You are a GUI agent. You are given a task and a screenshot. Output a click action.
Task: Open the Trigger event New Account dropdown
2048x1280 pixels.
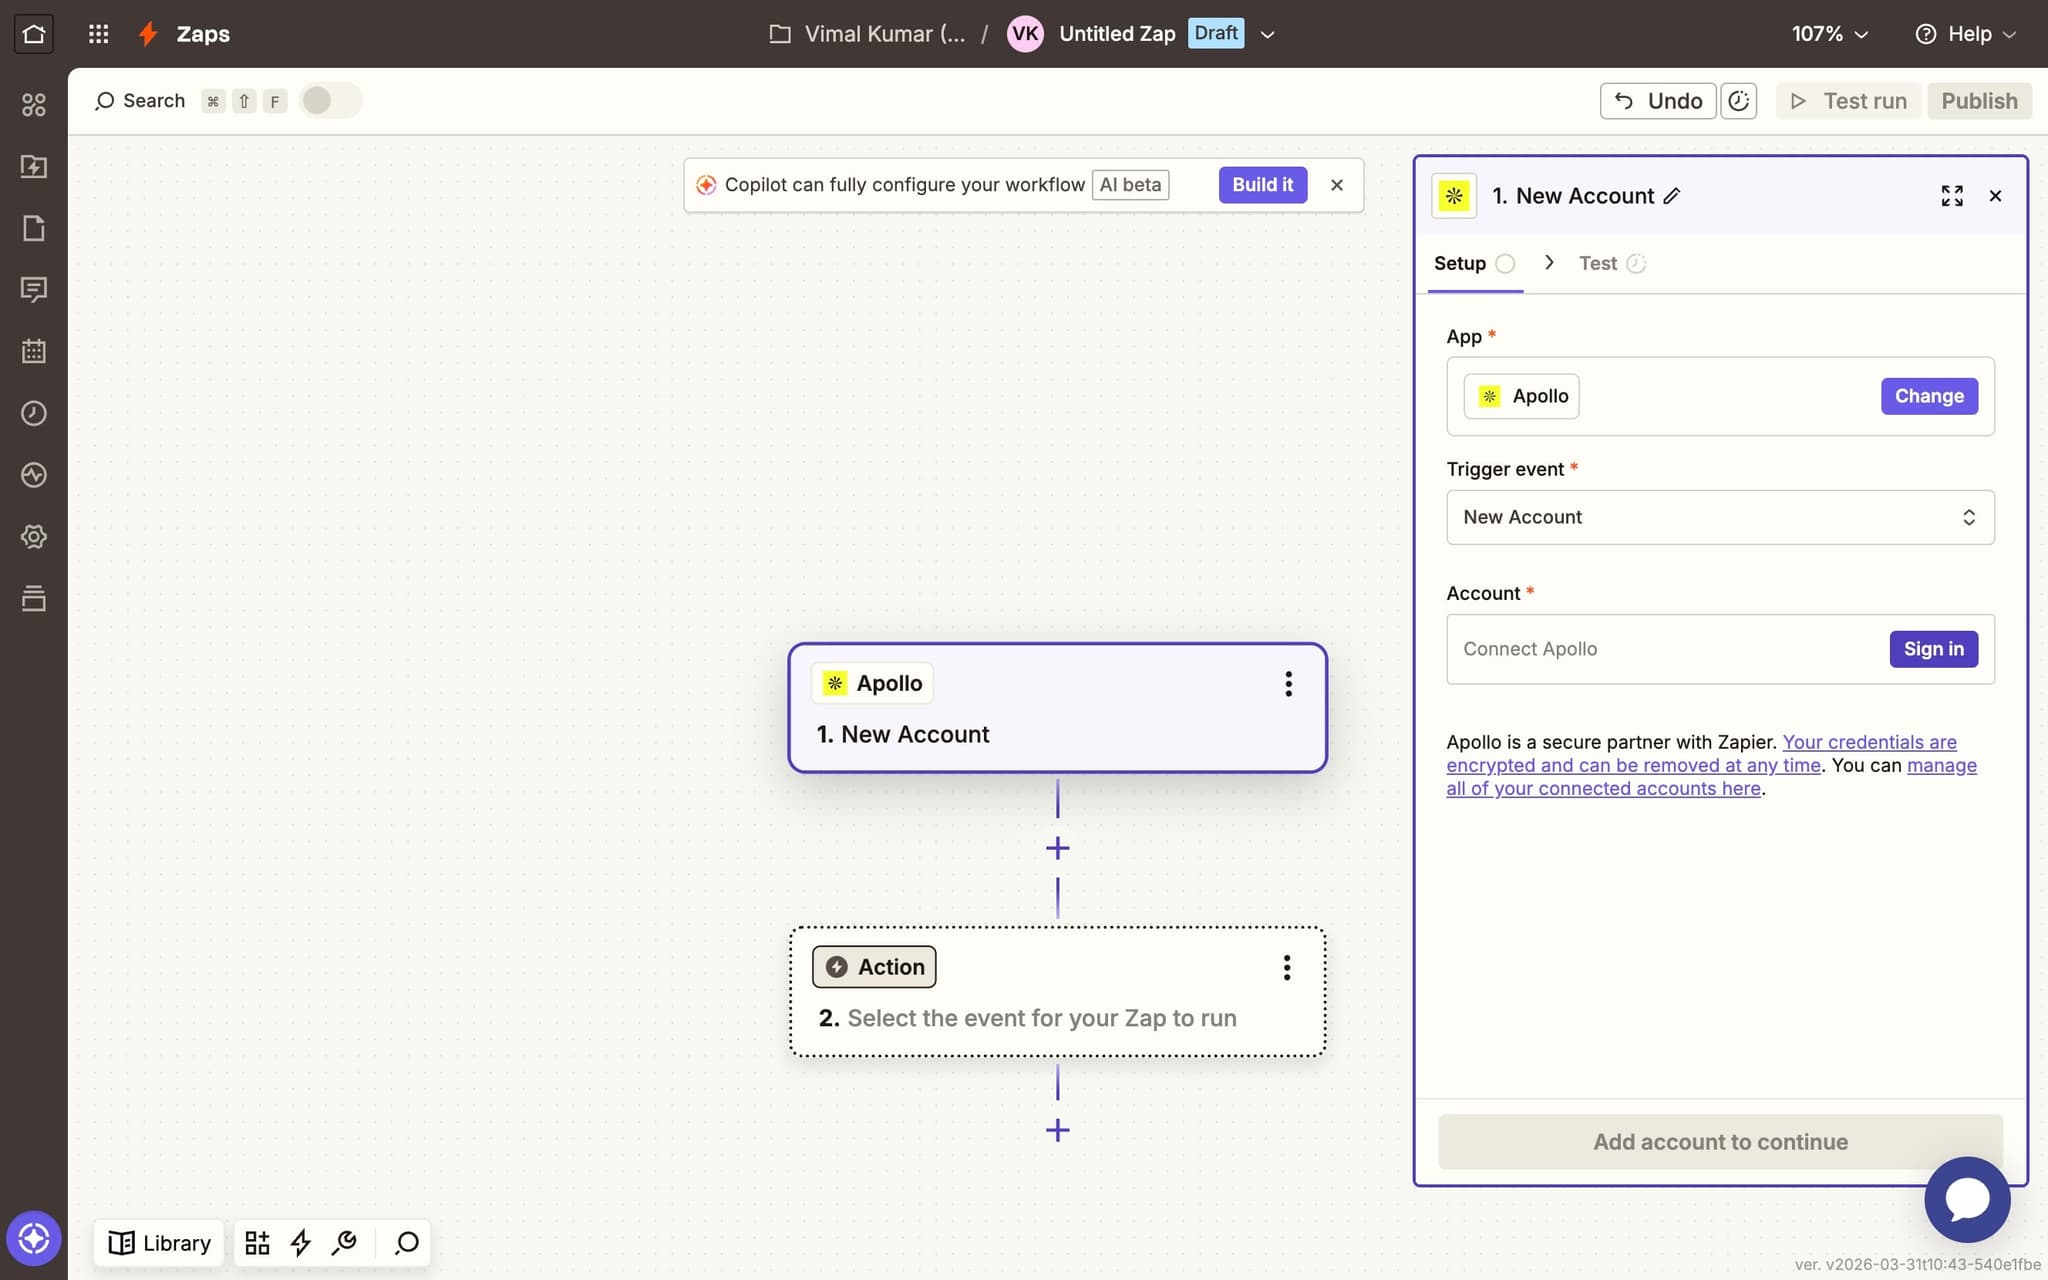(x=1718, y=517)
